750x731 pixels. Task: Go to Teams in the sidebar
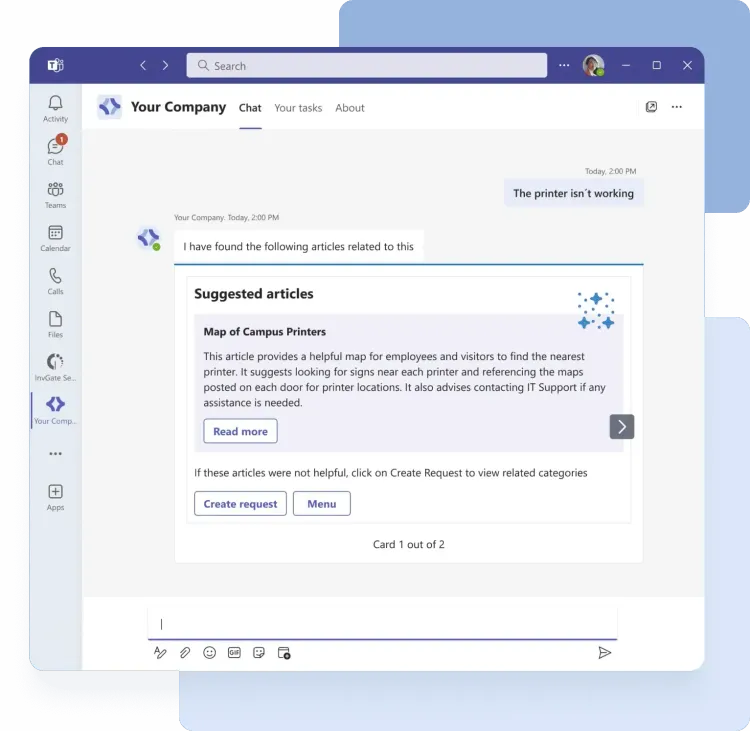[55, 194]
